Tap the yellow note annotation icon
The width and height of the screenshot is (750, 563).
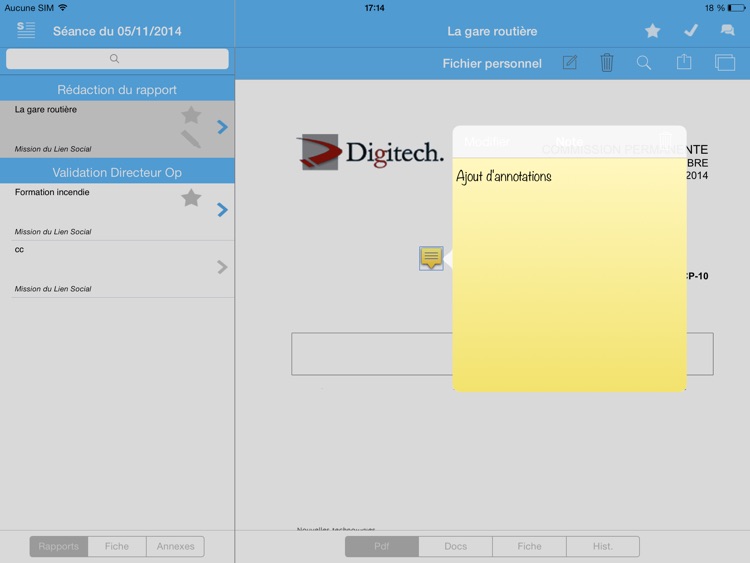pos(431,258)
